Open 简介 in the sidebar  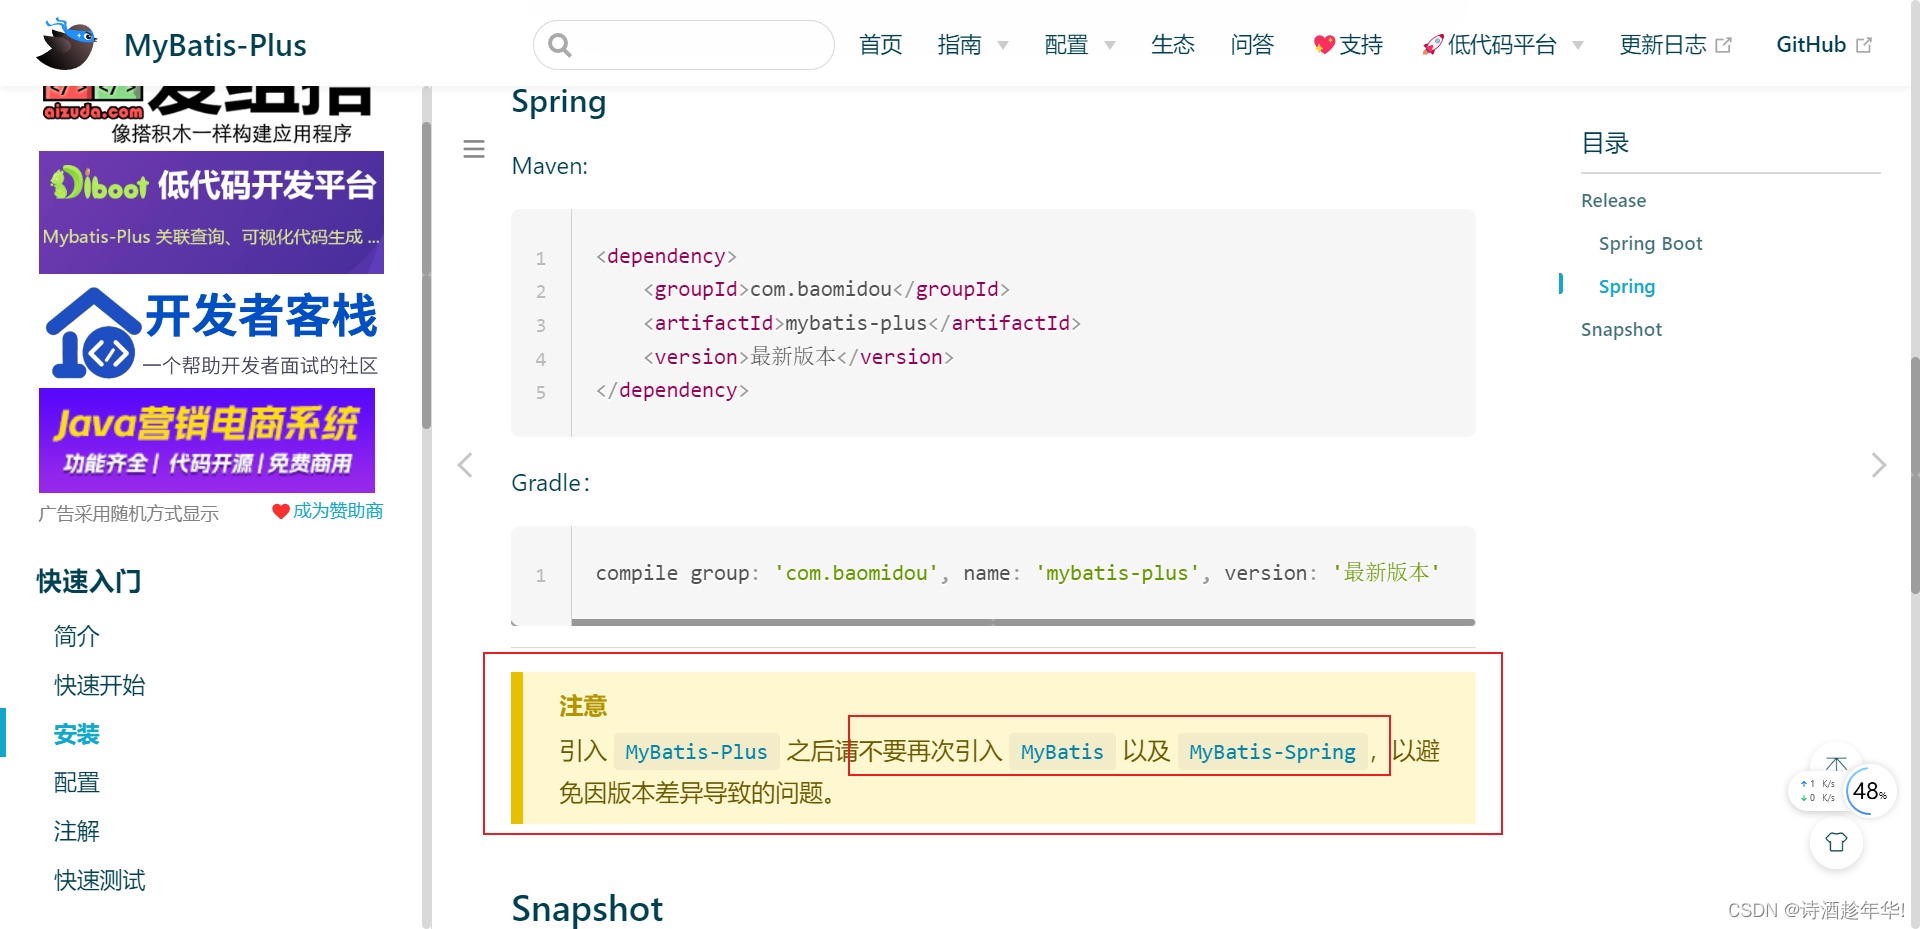[x=77, y=636]
